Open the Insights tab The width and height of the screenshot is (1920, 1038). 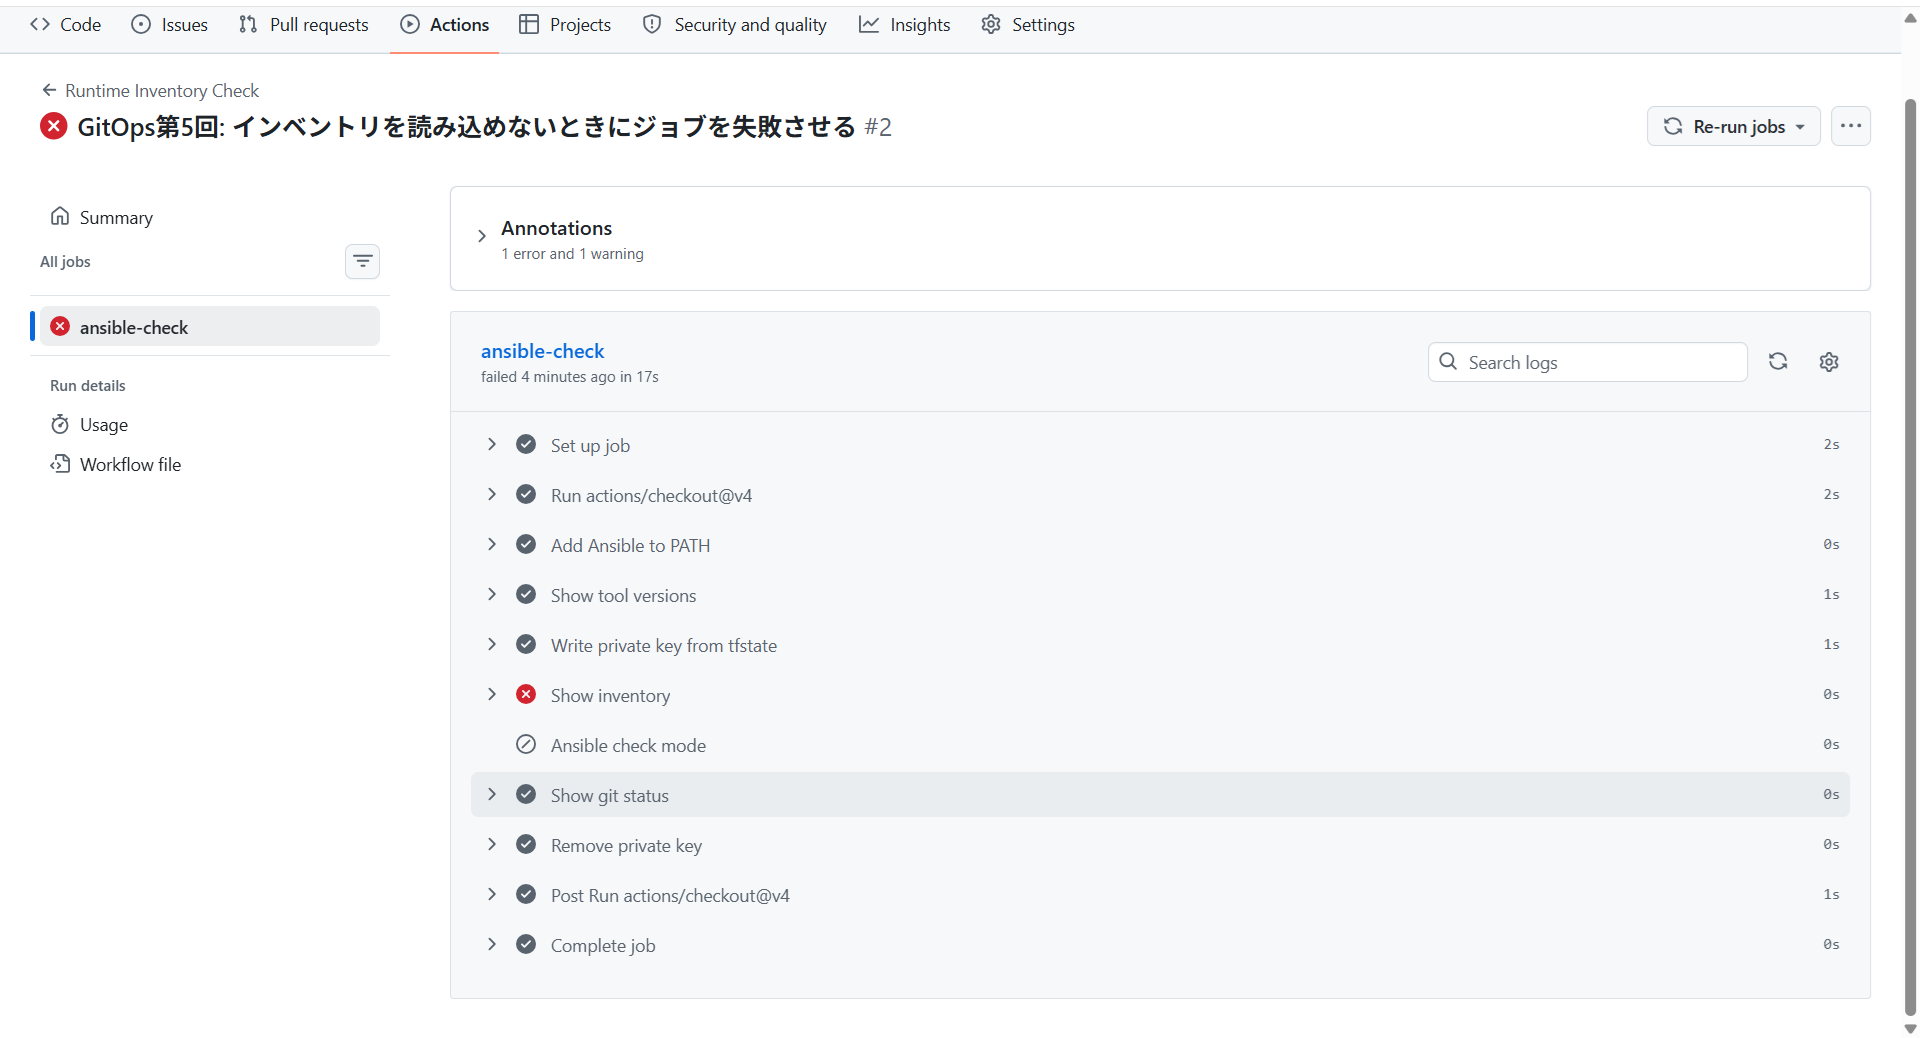coord(905,25)
